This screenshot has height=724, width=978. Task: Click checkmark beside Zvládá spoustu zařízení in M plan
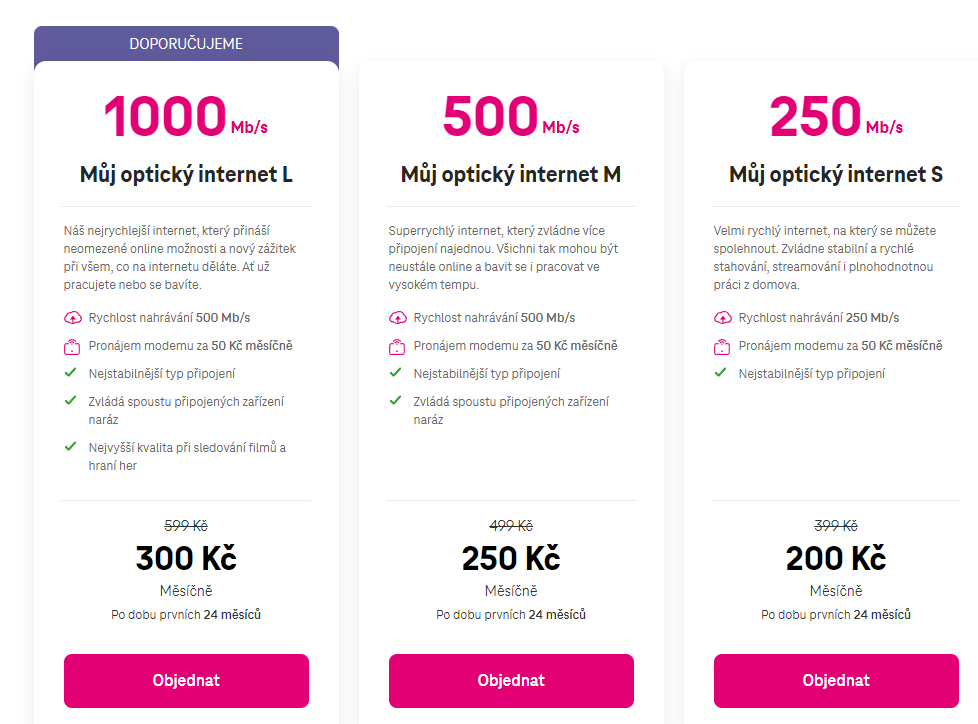tap(395, 400)
